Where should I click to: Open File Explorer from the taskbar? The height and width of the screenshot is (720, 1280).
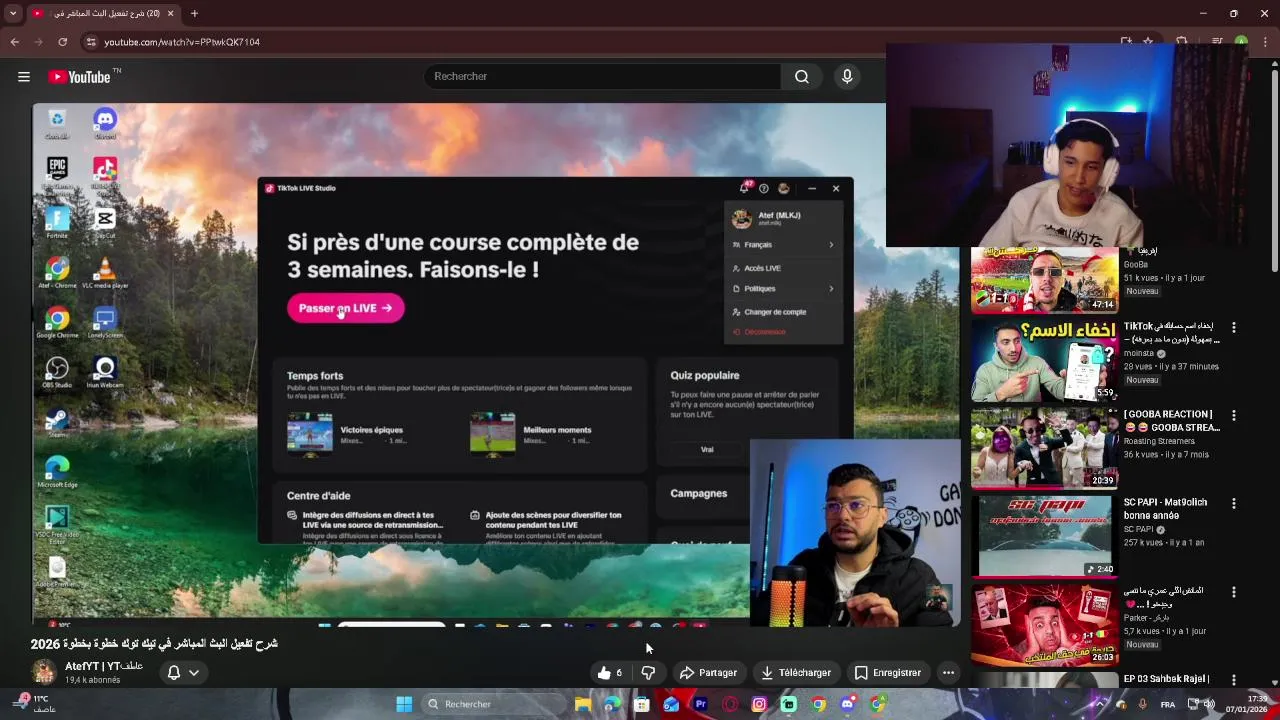tap(583, 704)
